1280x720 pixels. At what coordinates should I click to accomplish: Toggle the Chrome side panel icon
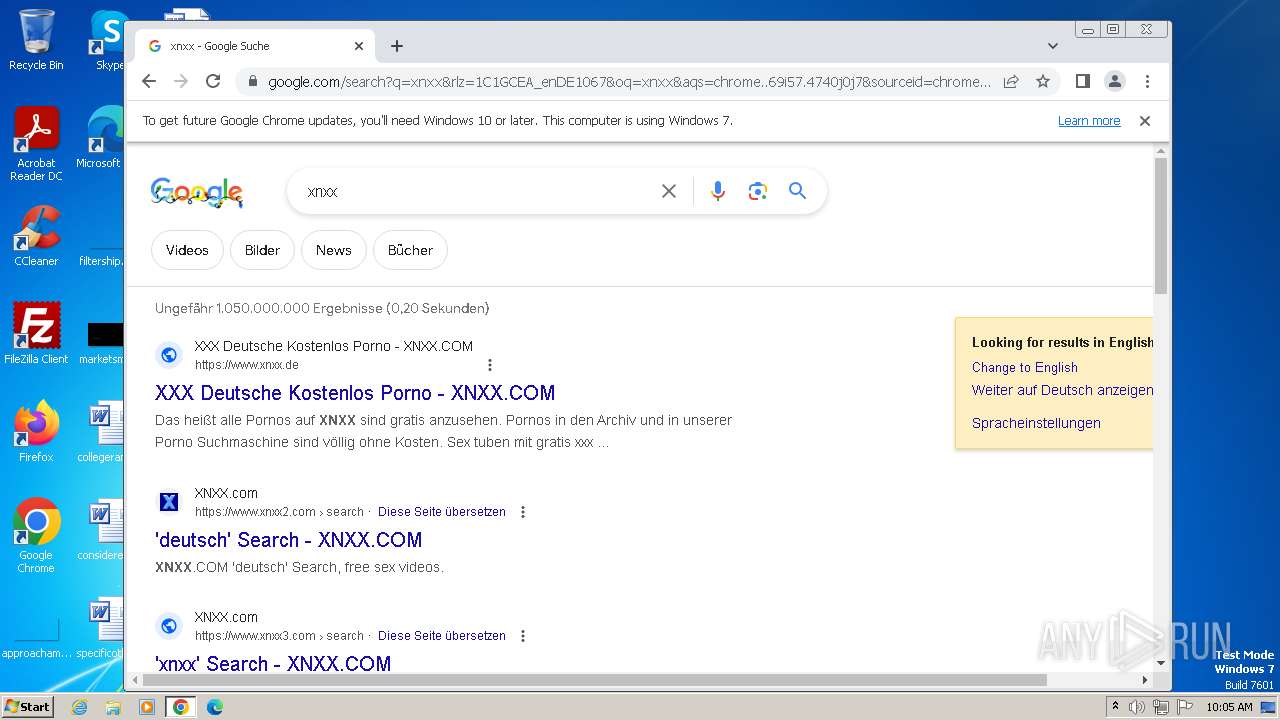pos(1082,81)
